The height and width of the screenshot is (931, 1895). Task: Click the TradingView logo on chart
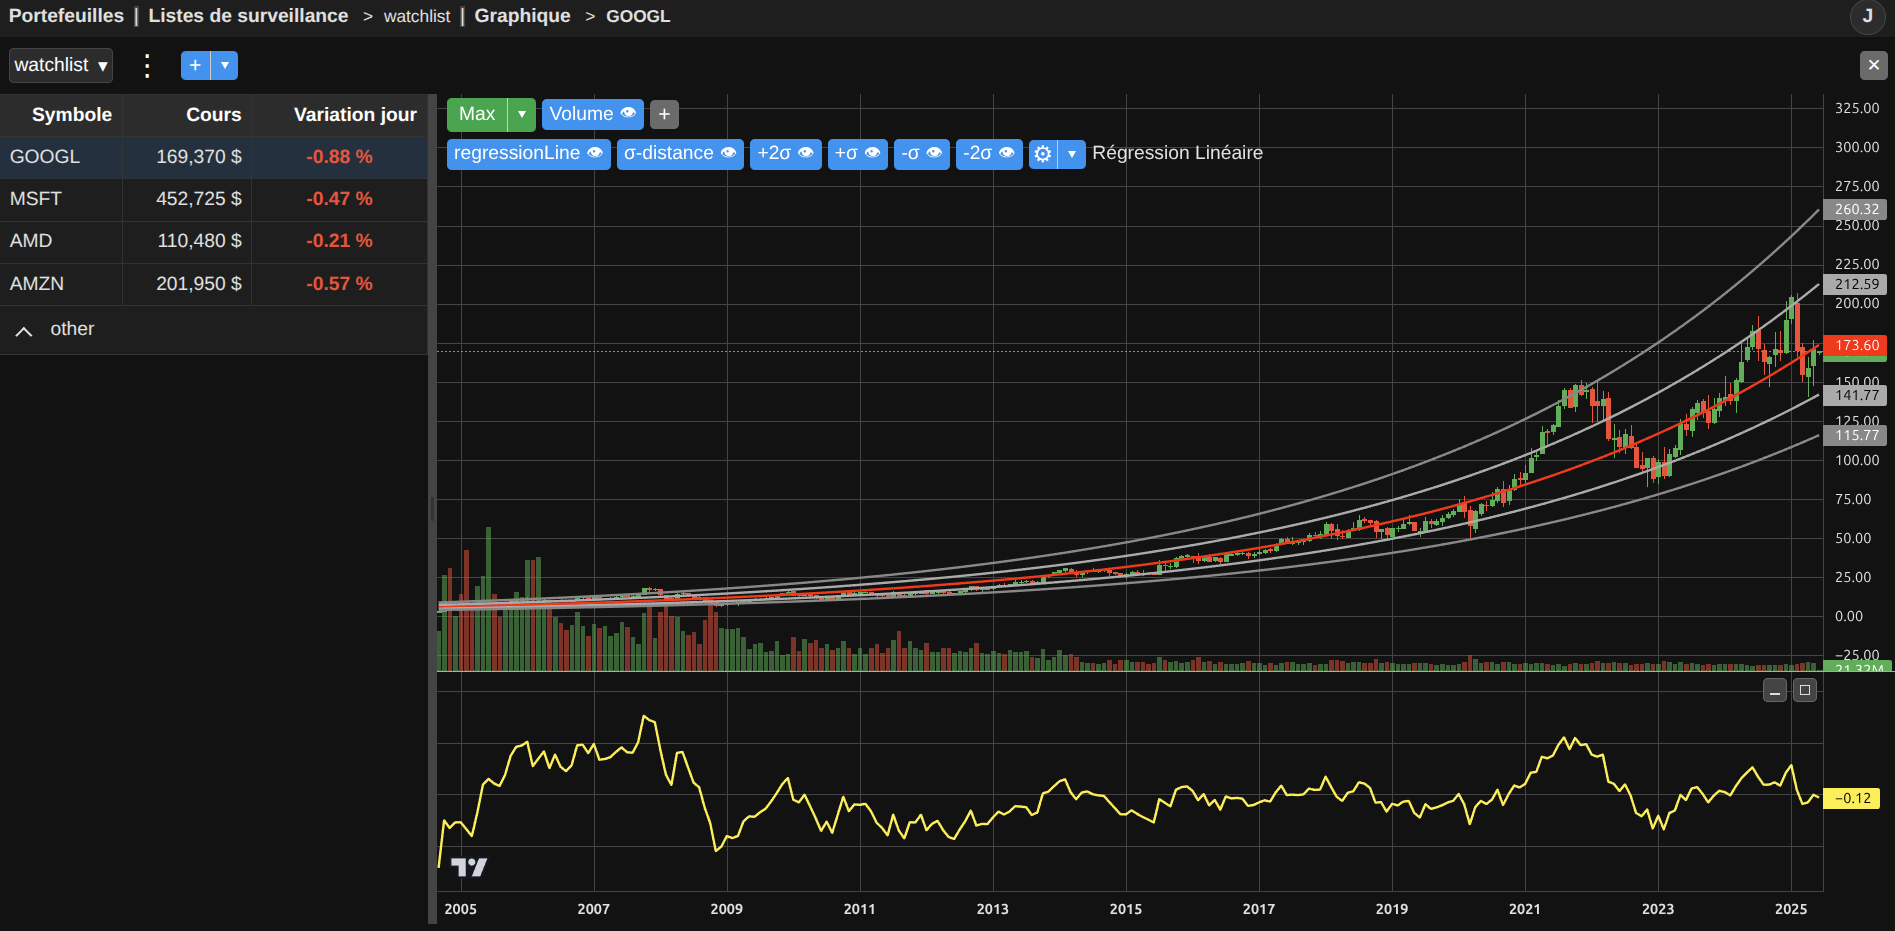click(x=468, y=867)
